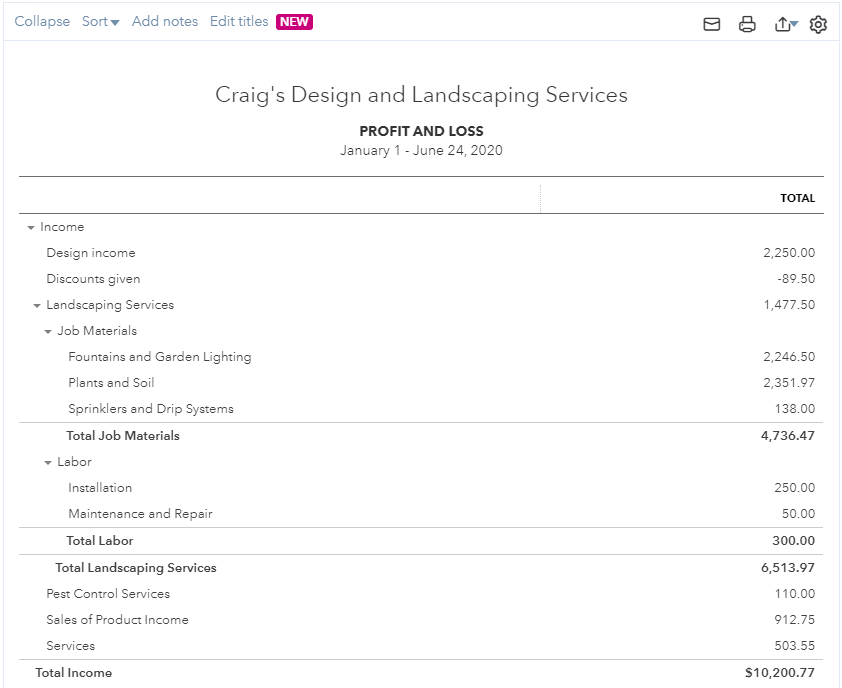Click the print report icon
Screen dimensions: 842x688
click(747, 24)
